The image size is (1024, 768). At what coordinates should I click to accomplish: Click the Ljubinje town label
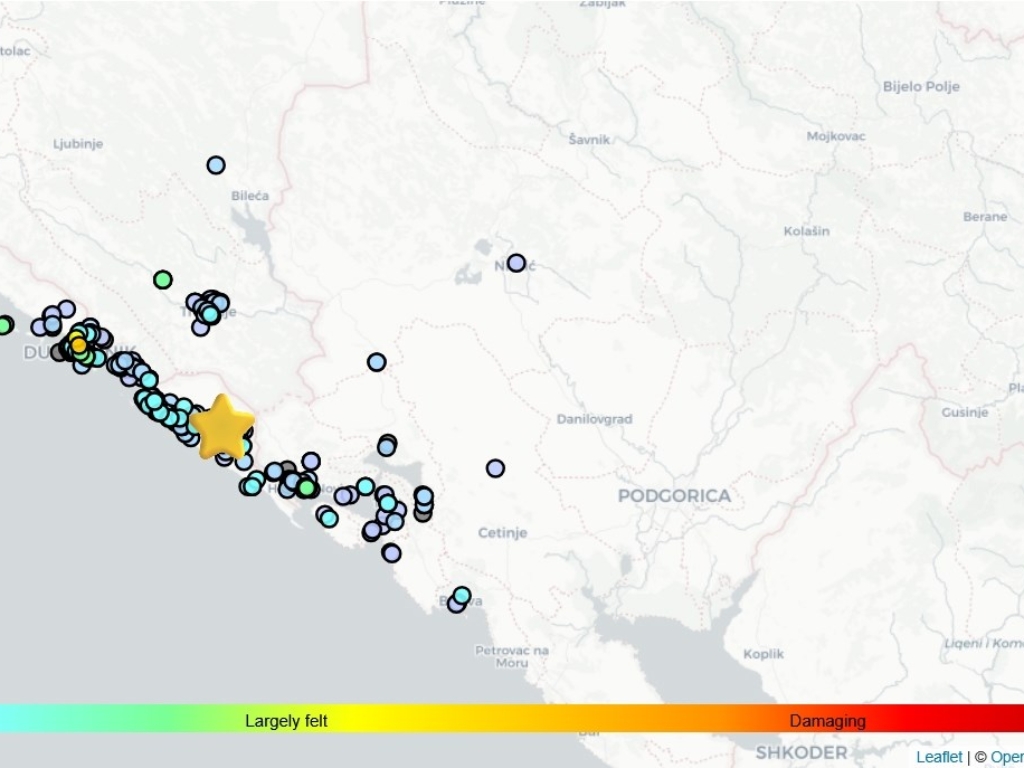pos(78,144)
